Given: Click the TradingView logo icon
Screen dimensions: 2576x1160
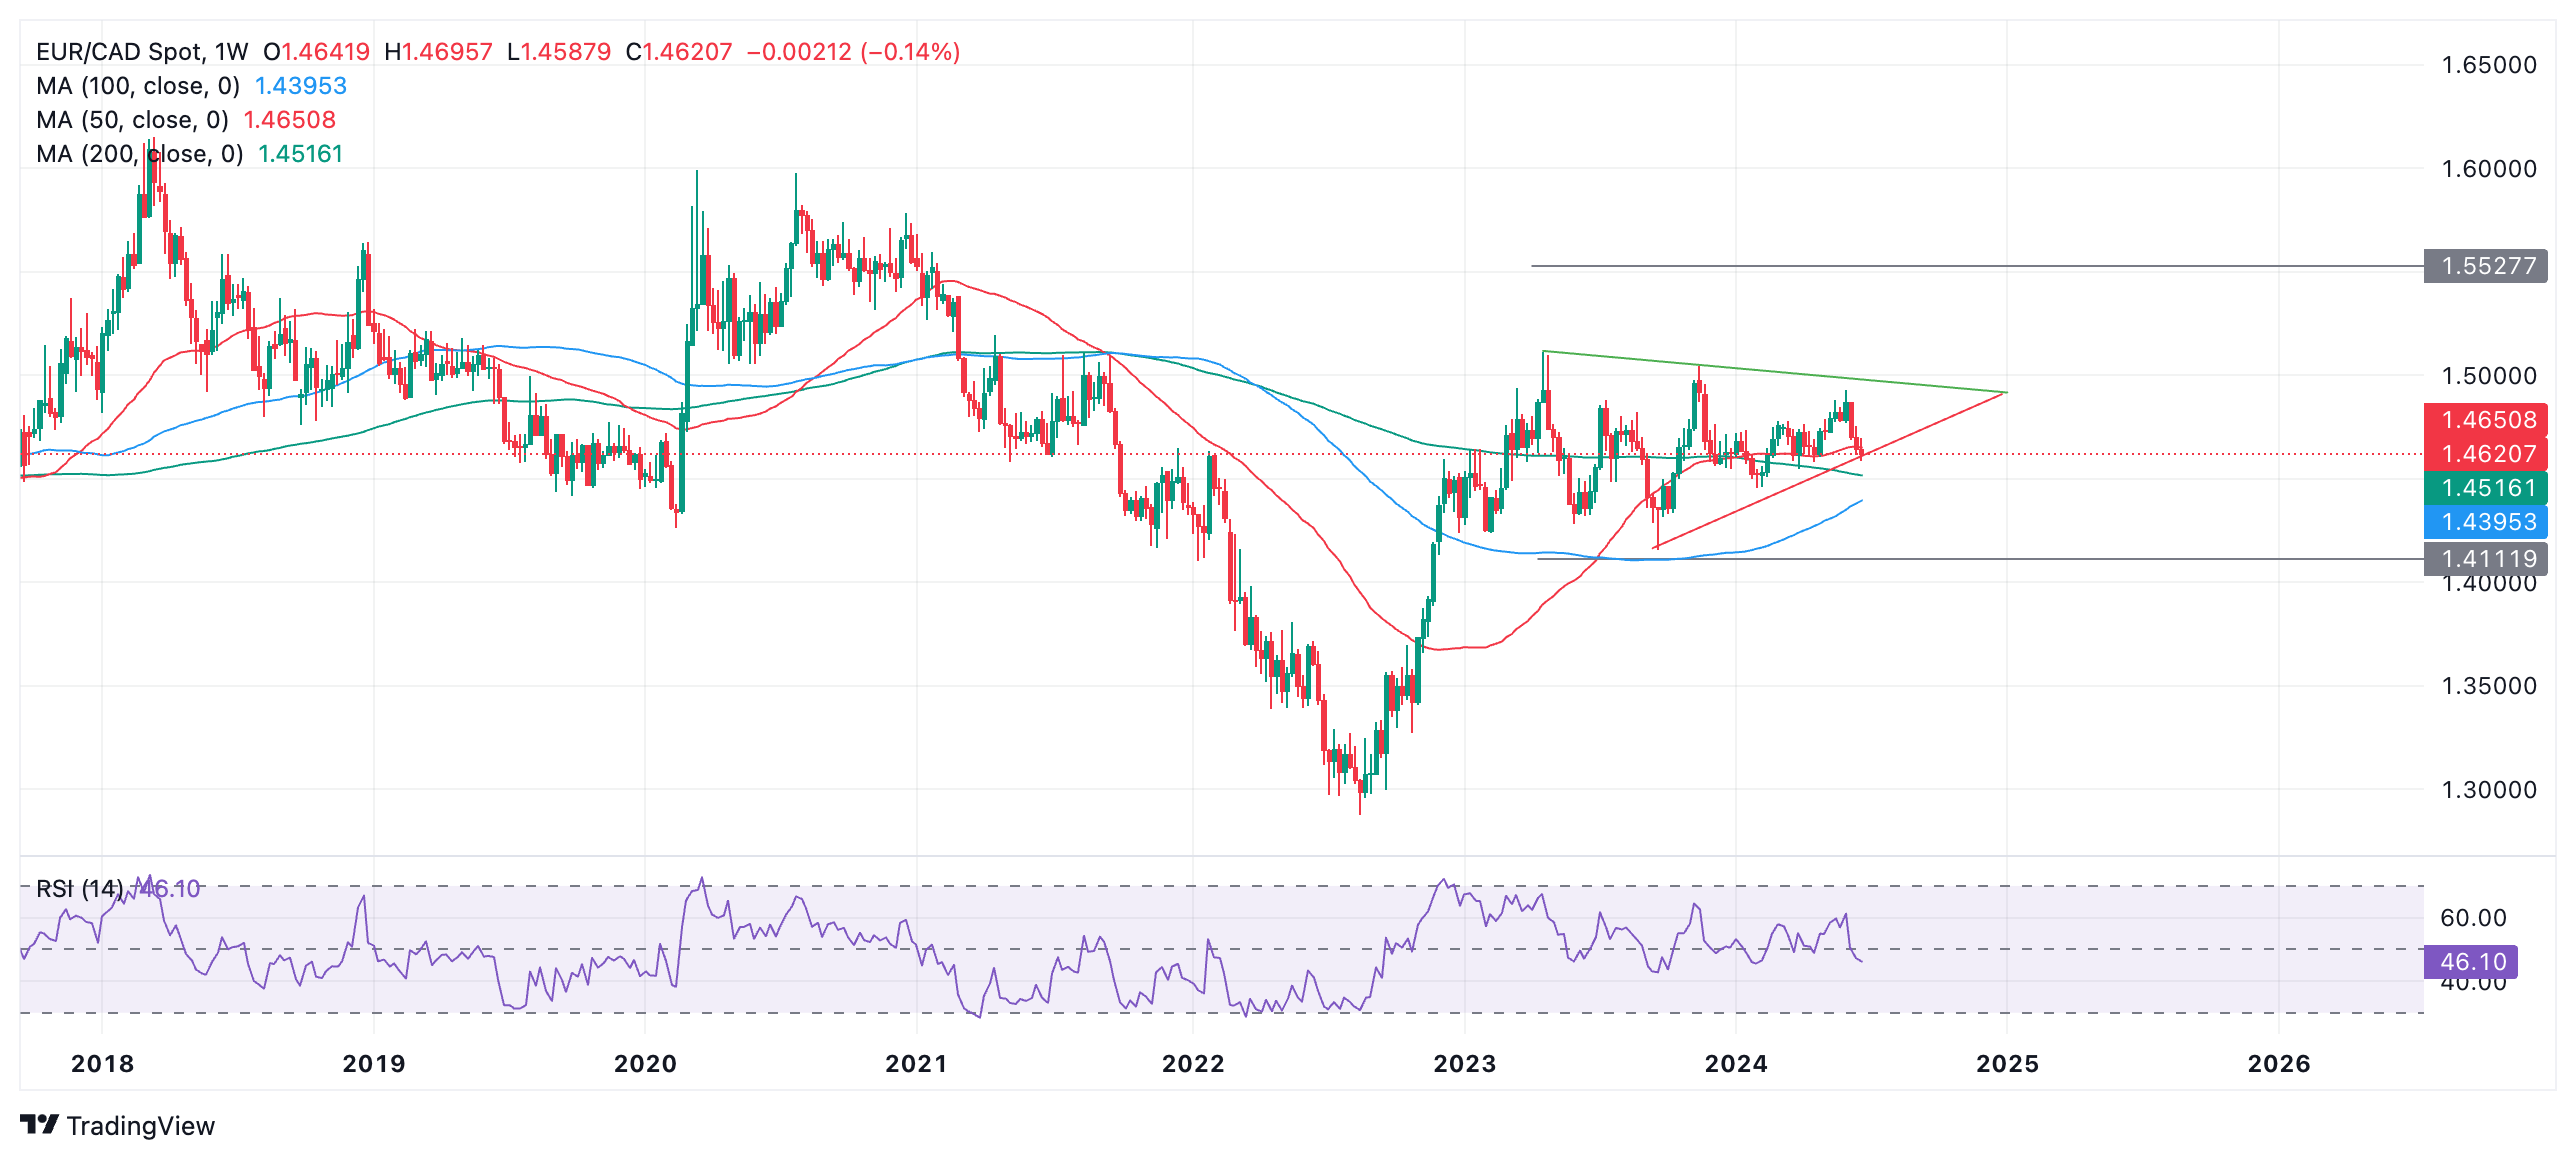Looking at the screenshot, I should pyautogui.click(x=40, y=1125).
